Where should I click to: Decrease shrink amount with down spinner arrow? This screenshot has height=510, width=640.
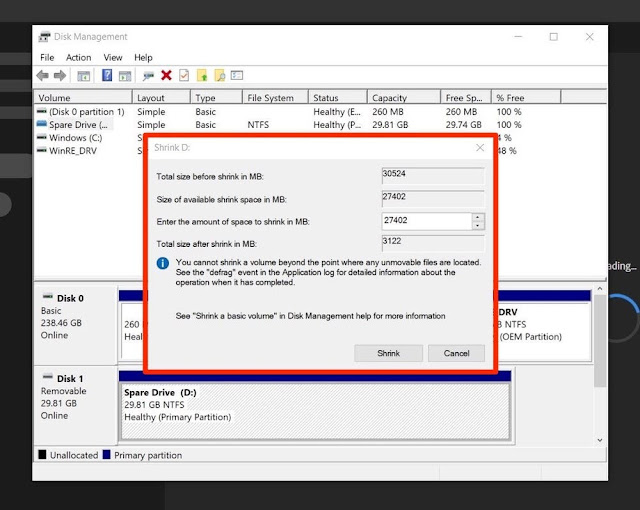tap(478, 226)
